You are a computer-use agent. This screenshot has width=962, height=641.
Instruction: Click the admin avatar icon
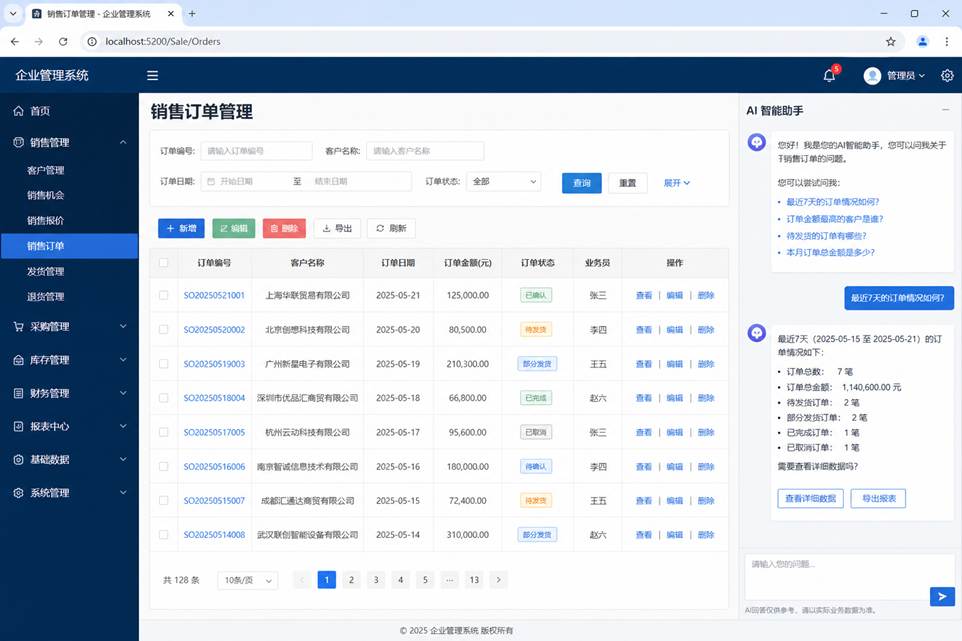[872, 75]
